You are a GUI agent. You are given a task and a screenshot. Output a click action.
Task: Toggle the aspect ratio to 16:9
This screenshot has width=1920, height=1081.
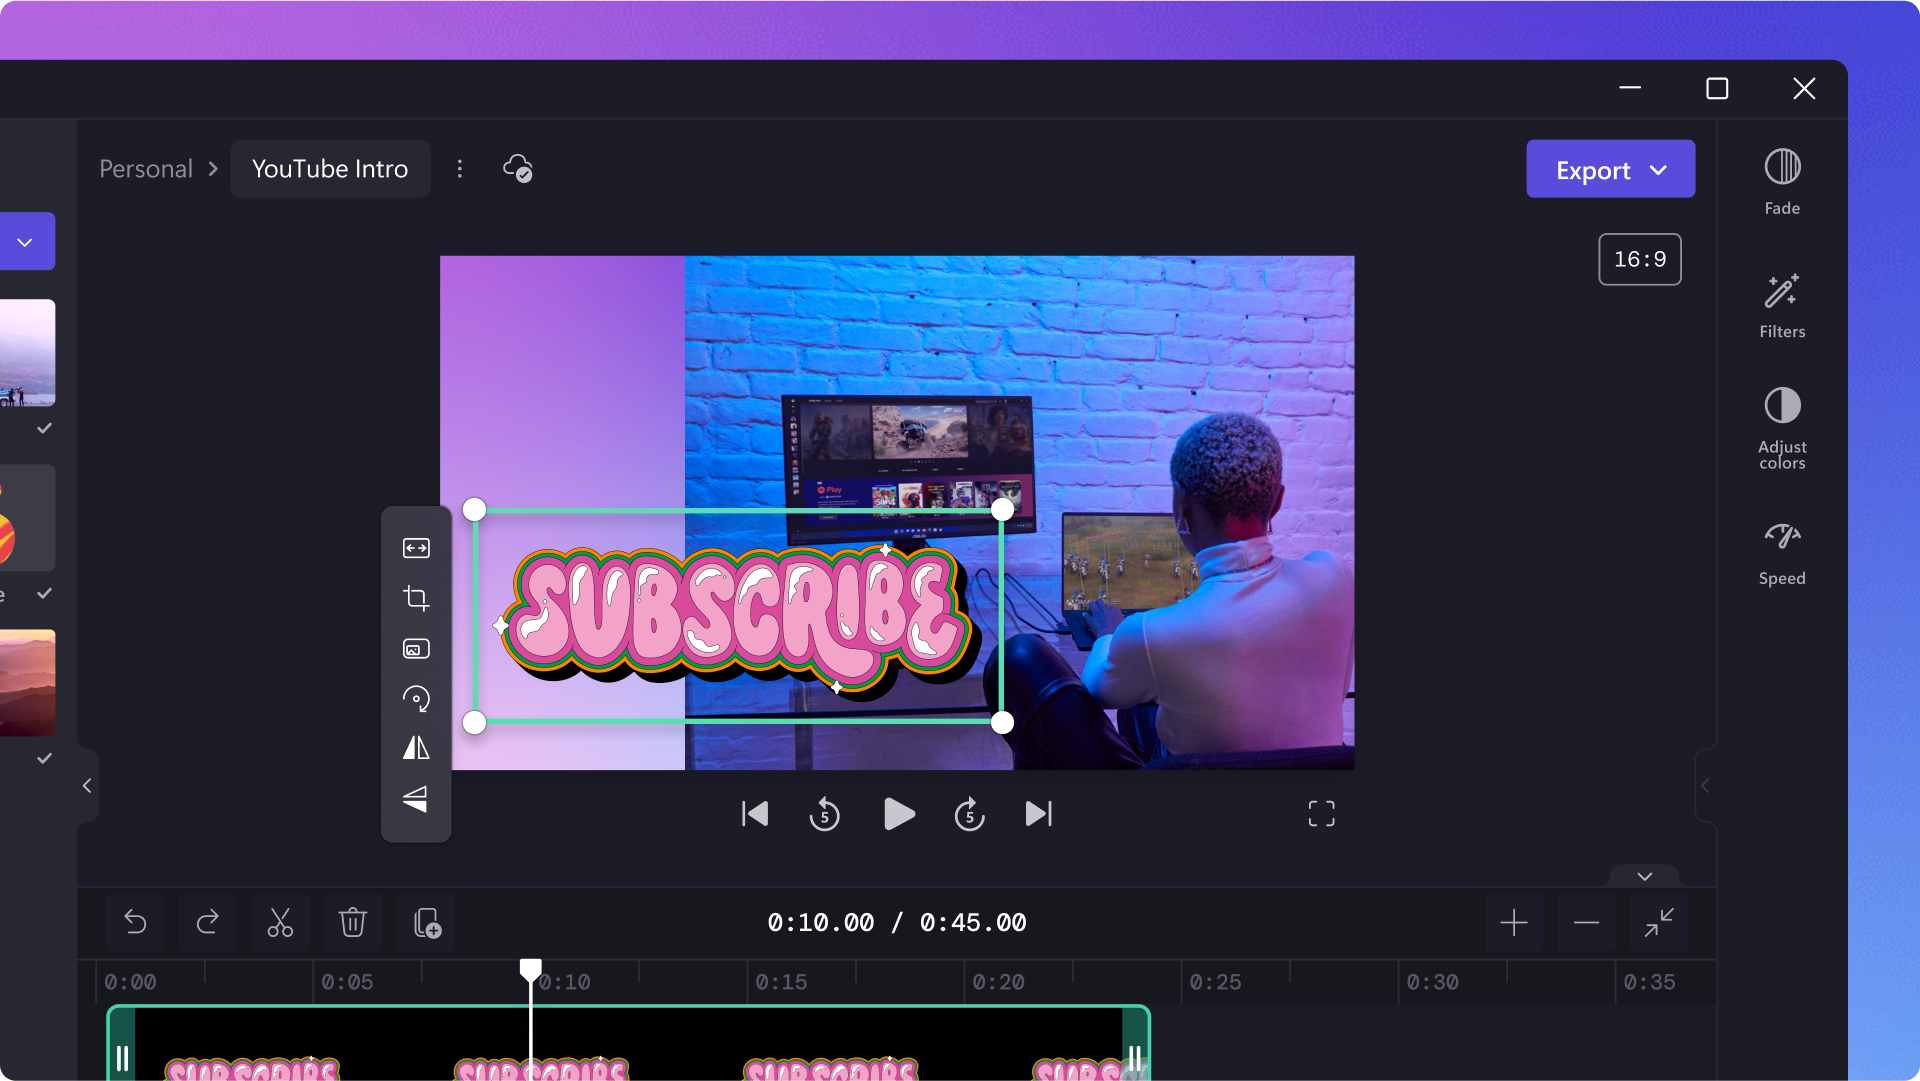click(x=1640, y=258)
